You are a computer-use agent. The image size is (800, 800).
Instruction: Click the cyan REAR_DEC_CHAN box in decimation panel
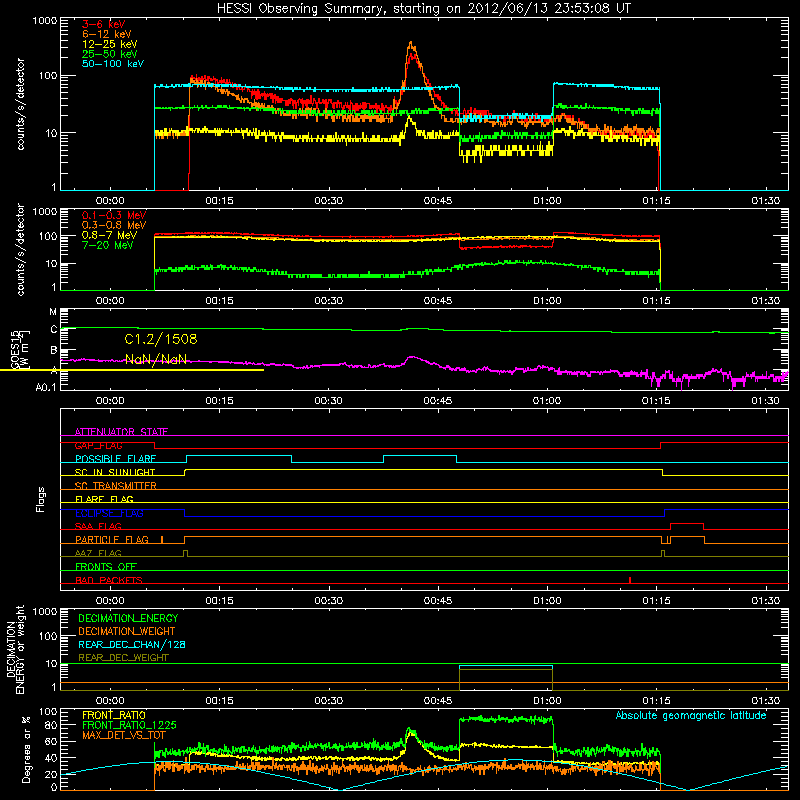tap(506, 667)
